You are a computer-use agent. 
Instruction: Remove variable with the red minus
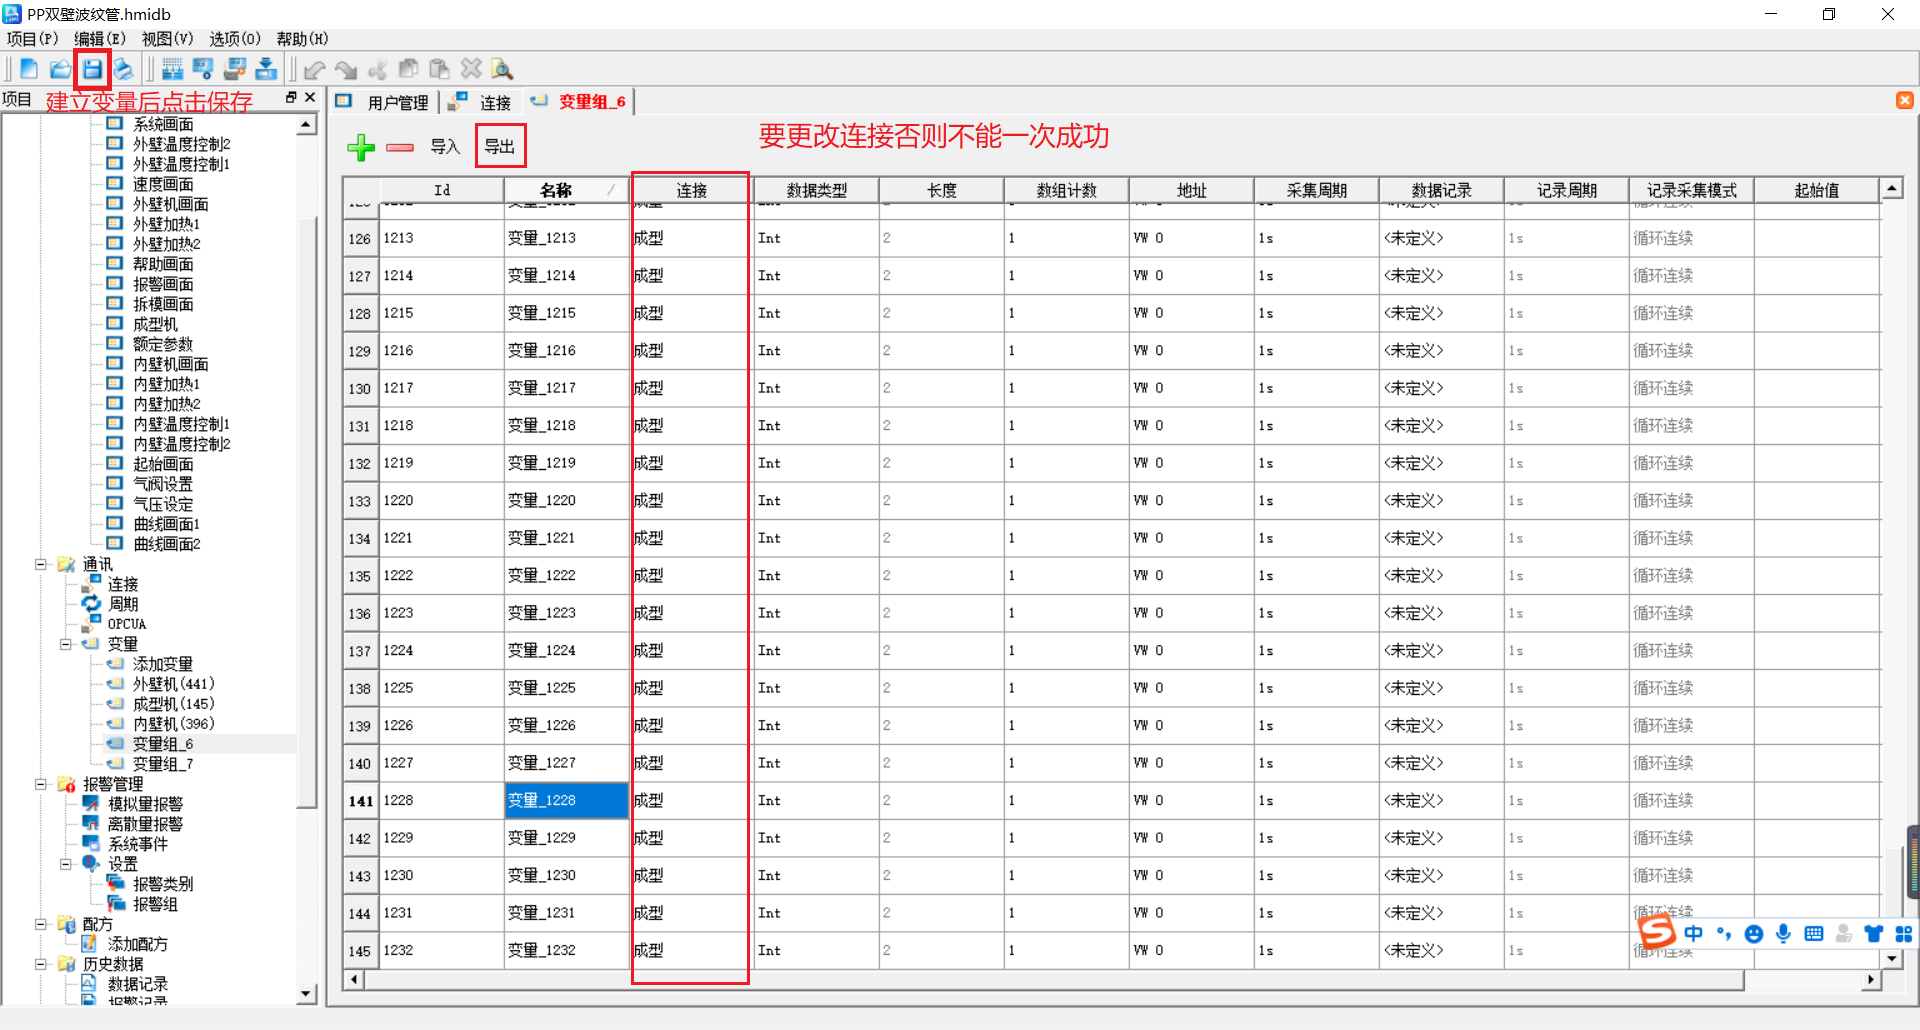coord(400,147)
